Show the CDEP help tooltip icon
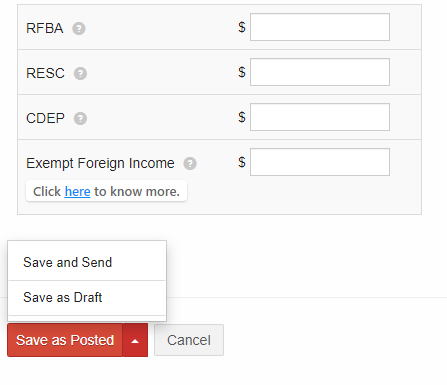447x385 pixels. pos(80,118)
